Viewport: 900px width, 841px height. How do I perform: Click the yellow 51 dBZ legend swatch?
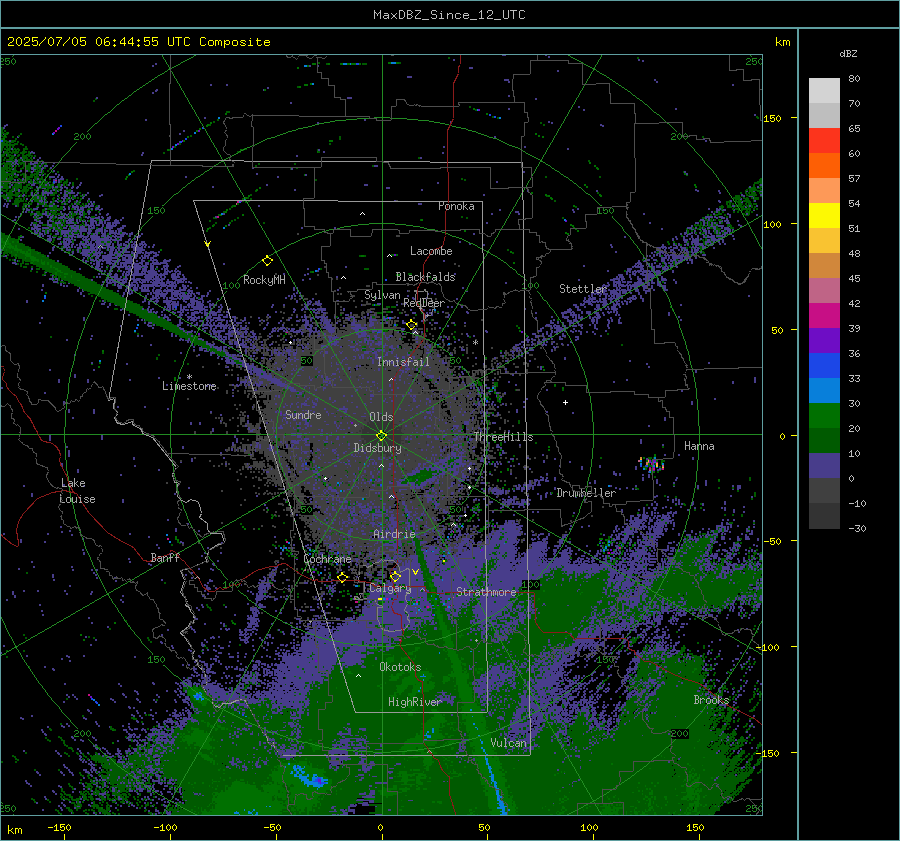pos(824,216)
